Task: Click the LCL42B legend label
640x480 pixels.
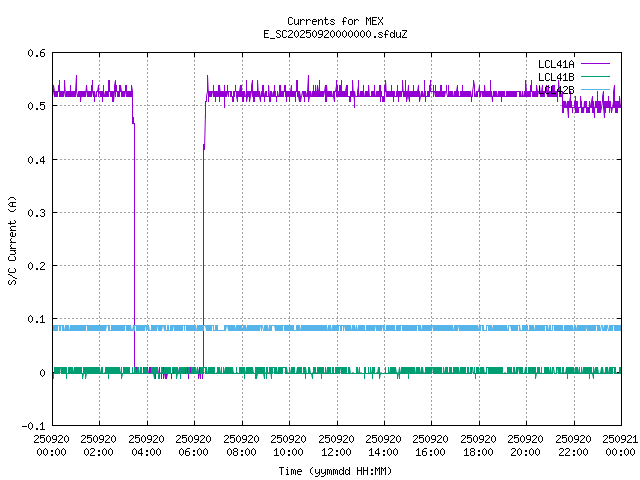Action: (555, 89)
